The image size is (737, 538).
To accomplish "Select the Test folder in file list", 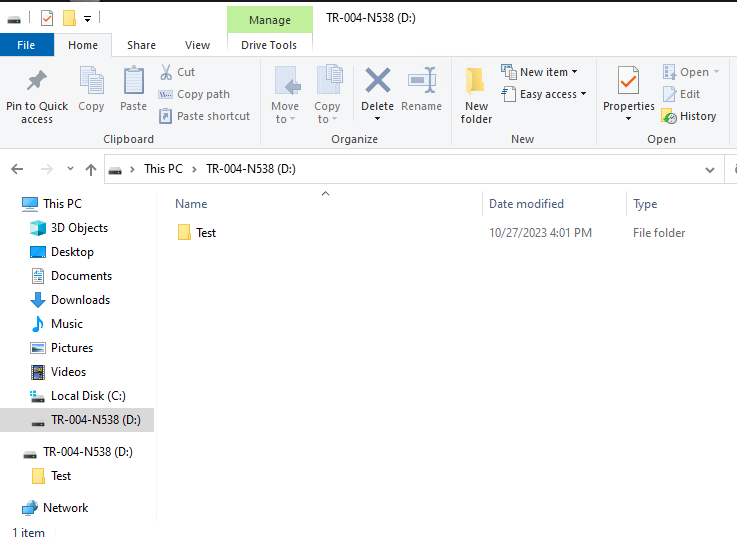I will pos(205,233).
